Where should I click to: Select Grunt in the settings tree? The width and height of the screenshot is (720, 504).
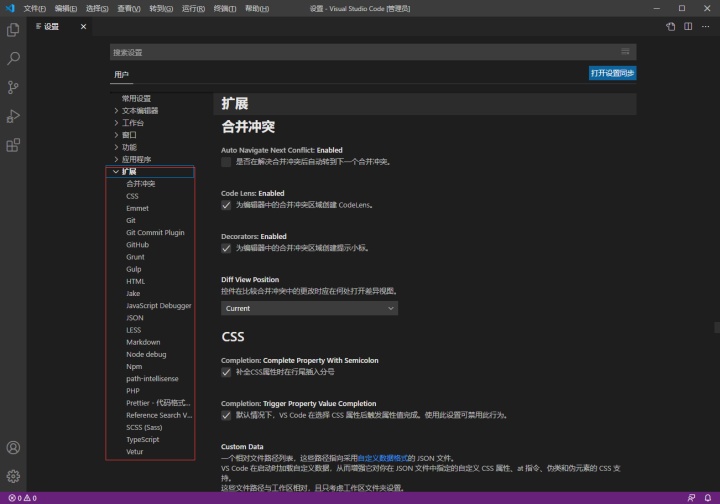point(135,257)
